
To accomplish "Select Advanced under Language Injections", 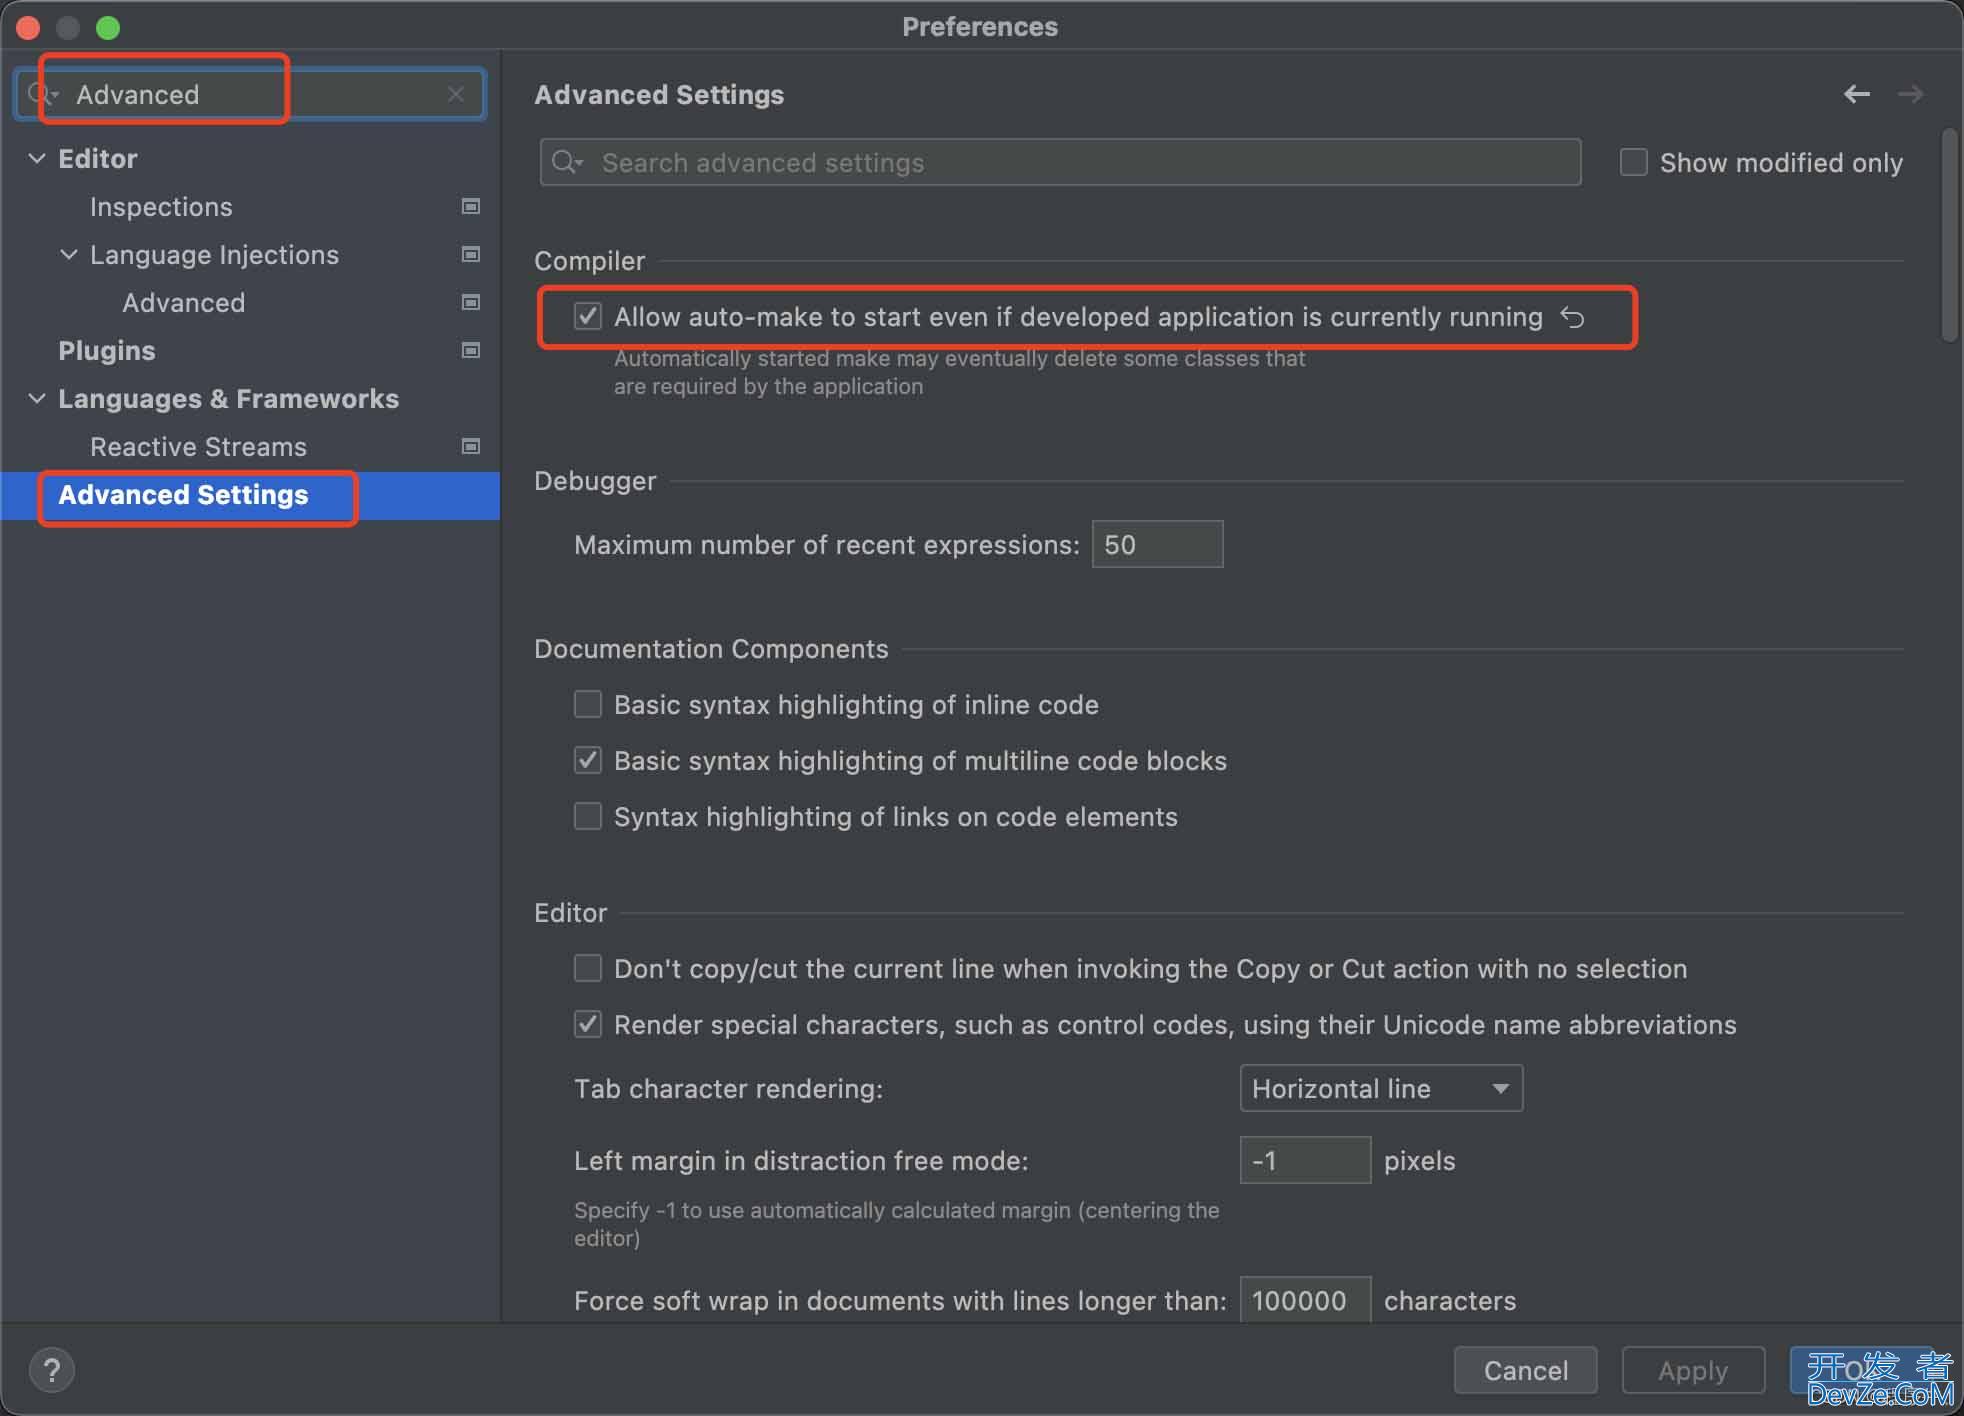I will pos(184,303).
